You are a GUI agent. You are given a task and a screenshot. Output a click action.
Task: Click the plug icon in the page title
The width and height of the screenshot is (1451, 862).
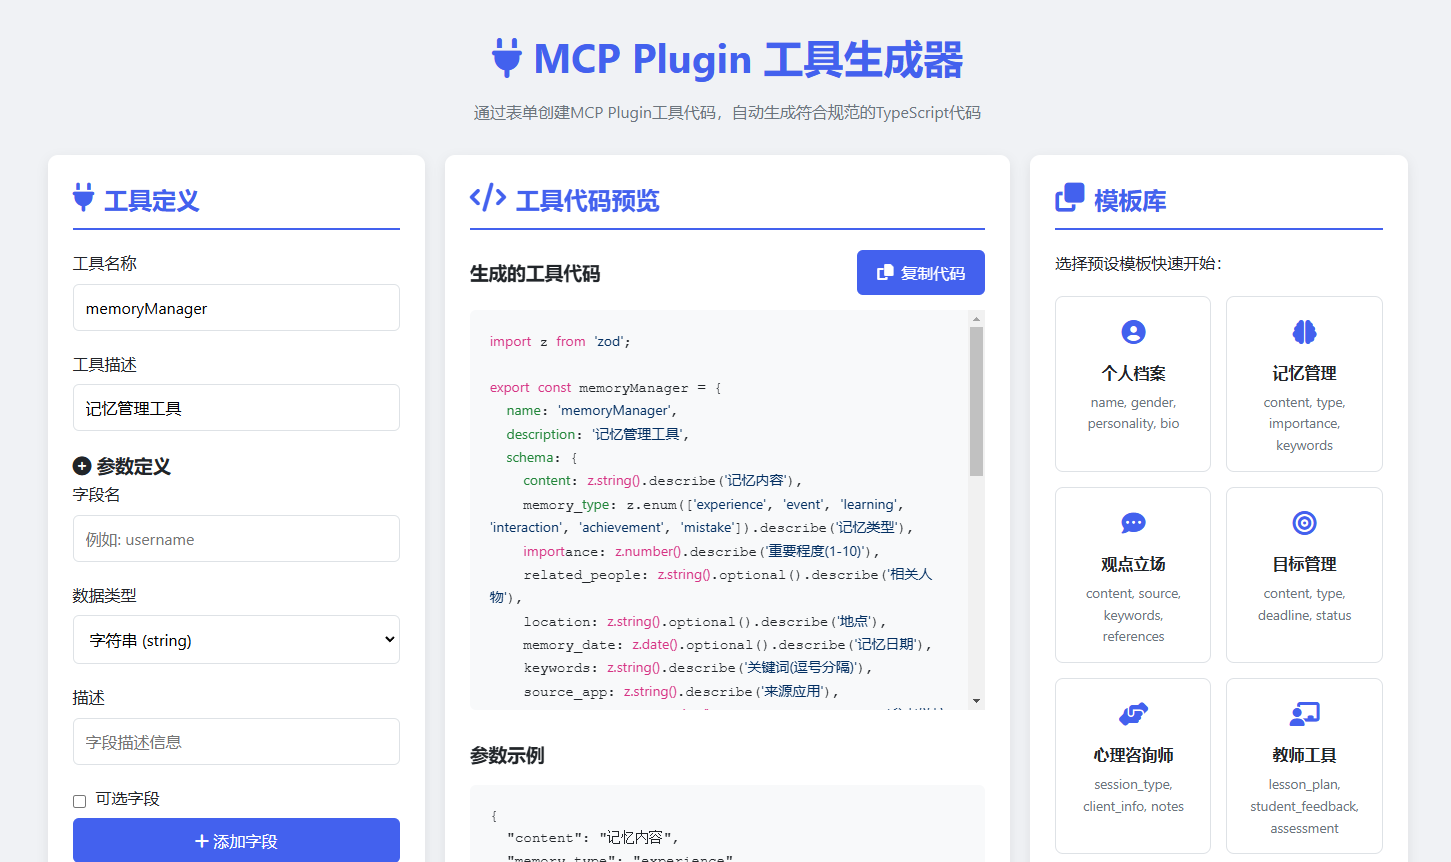tap(509, 58)
